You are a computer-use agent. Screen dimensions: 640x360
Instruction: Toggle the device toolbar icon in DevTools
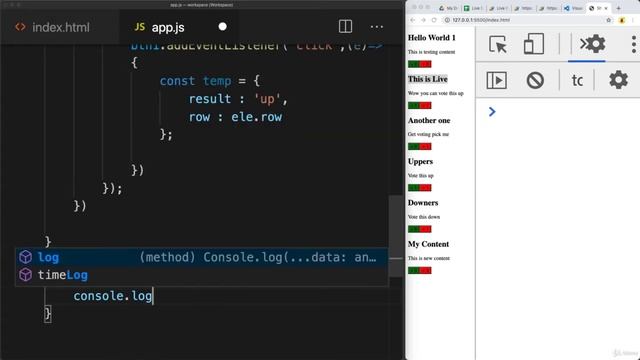pyautogui.click(x=534, y=44)
